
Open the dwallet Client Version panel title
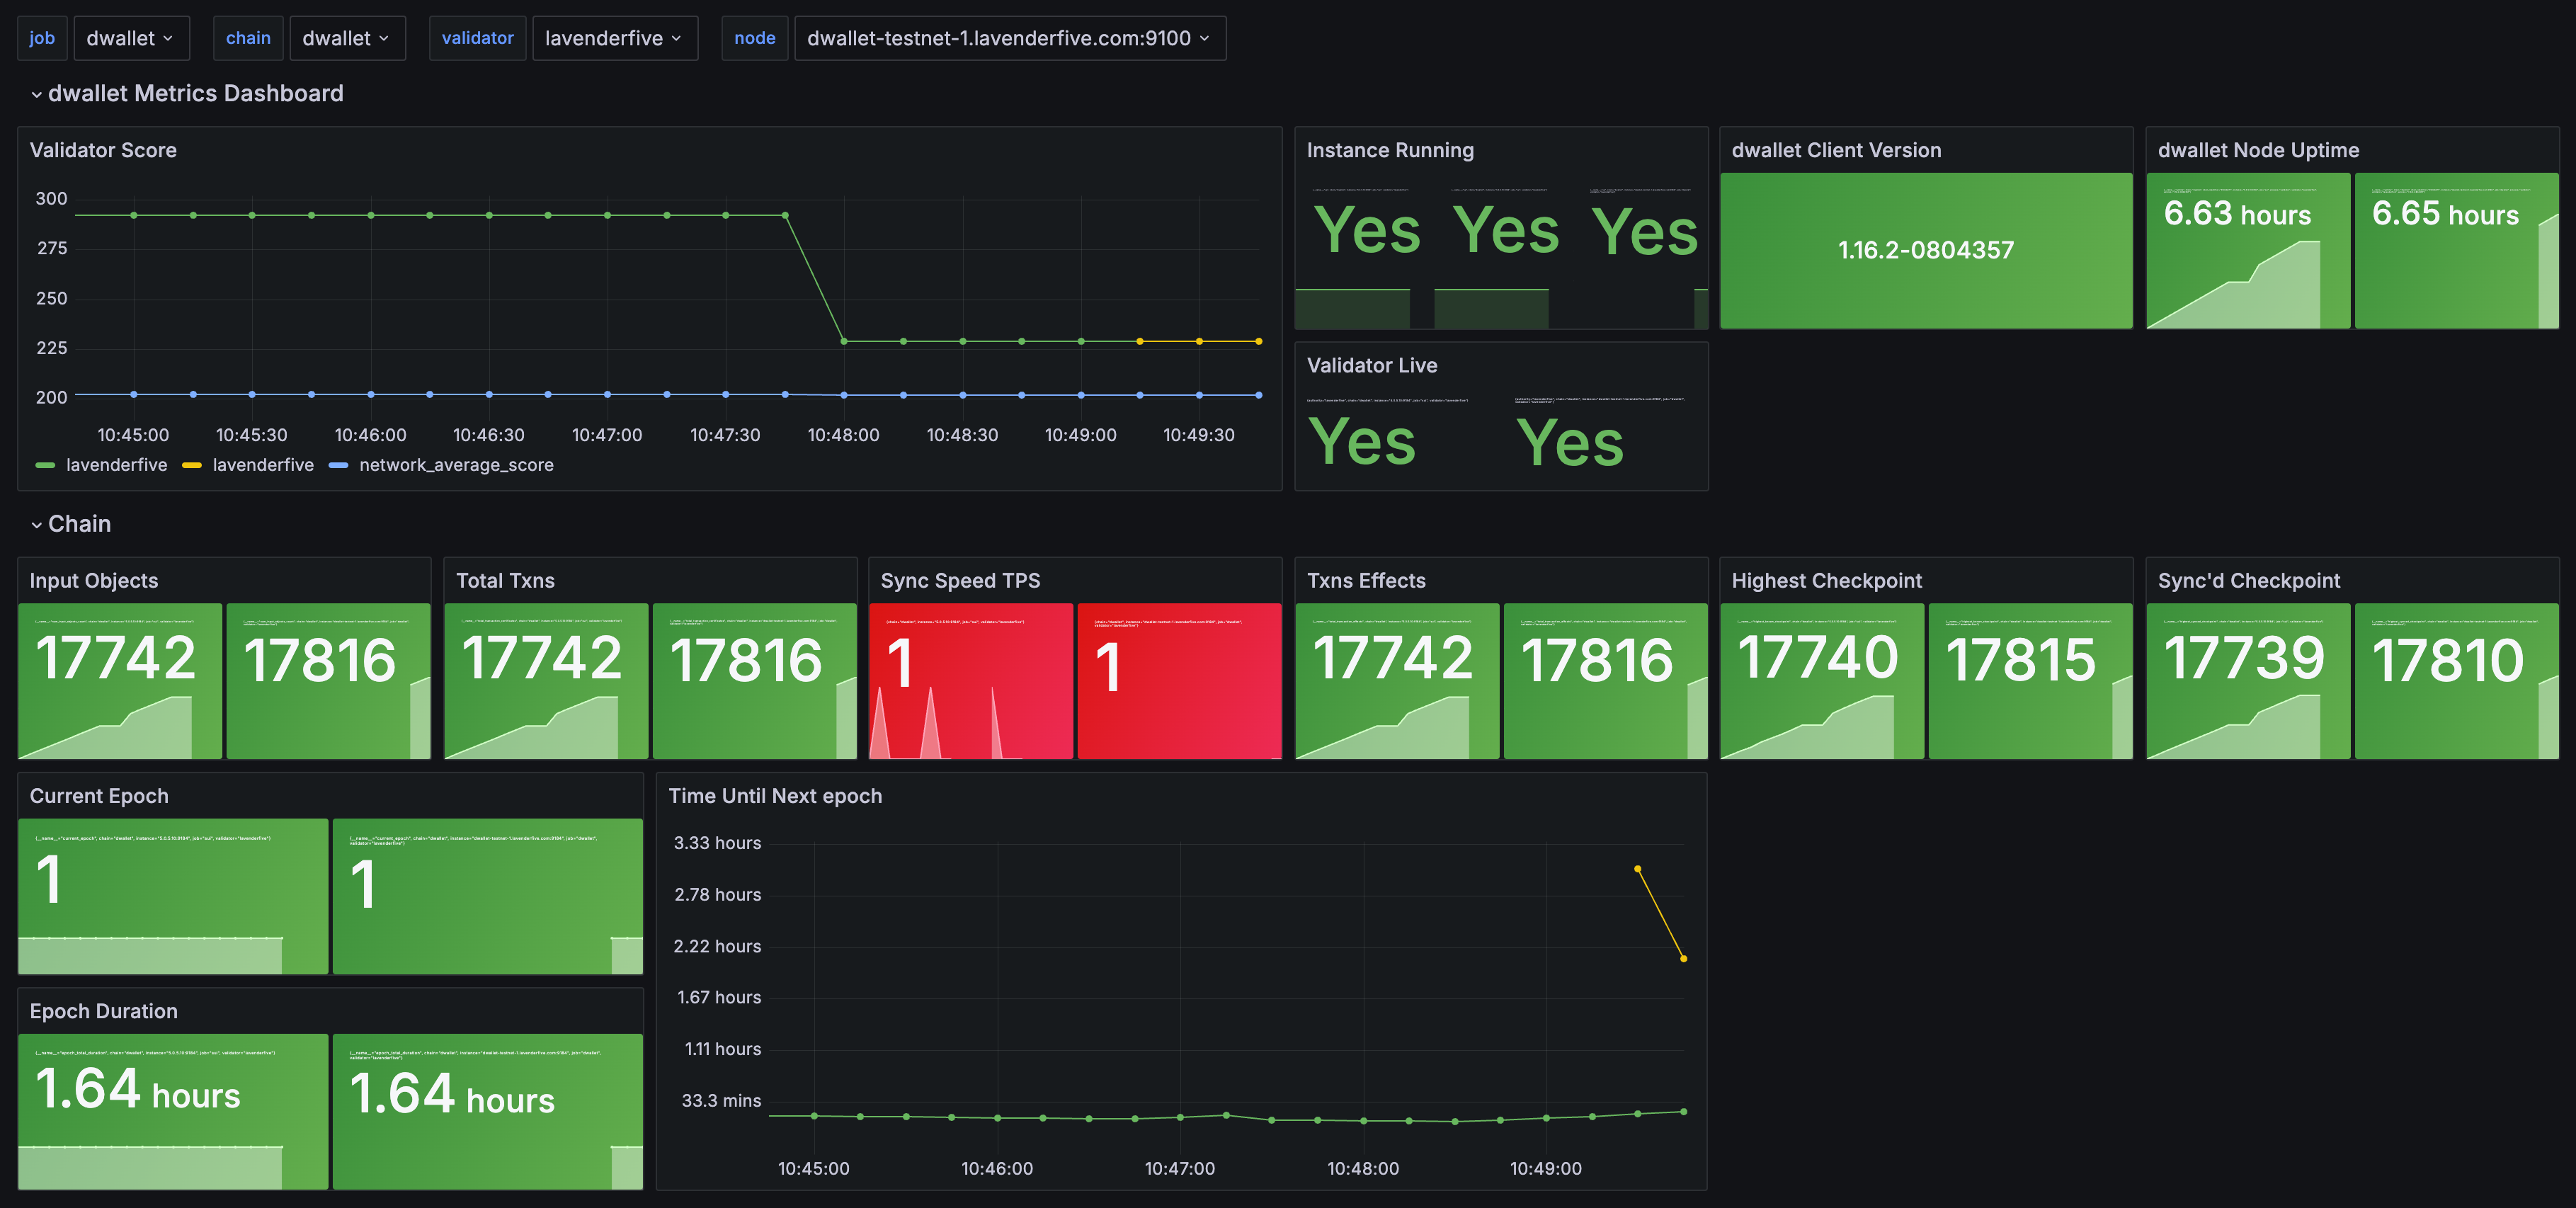pyautogui.click(x=1835, y=150)
